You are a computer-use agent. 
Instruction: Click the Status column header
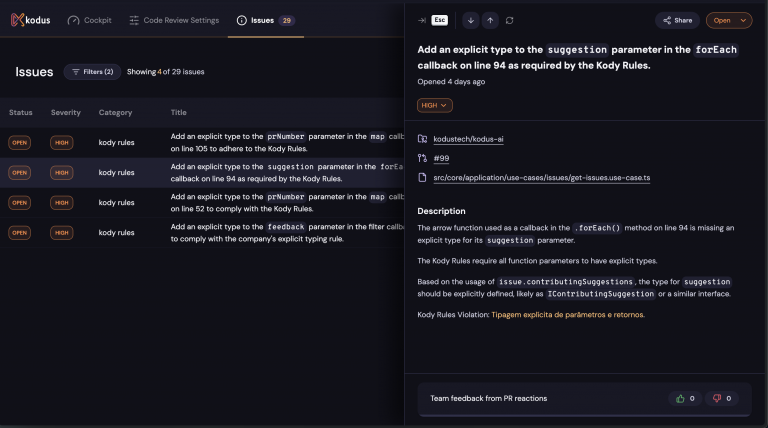pyautogui.click(x=21, y=113)
